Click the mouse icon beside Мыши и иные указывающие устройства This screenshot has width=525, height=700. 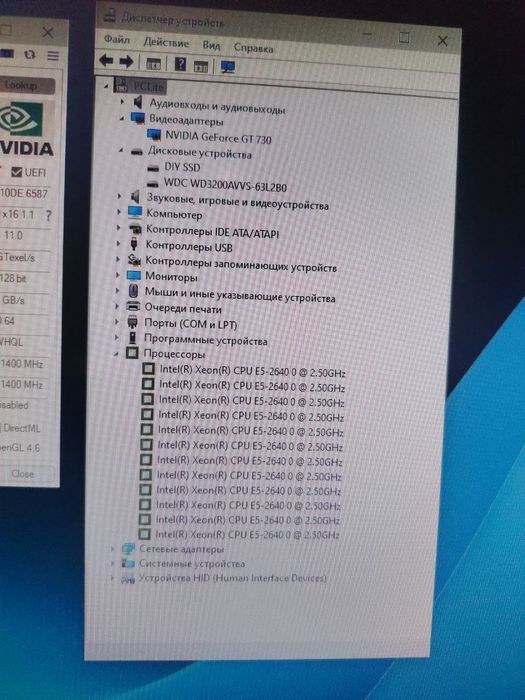pyautogui.click(x=133, y=291)
